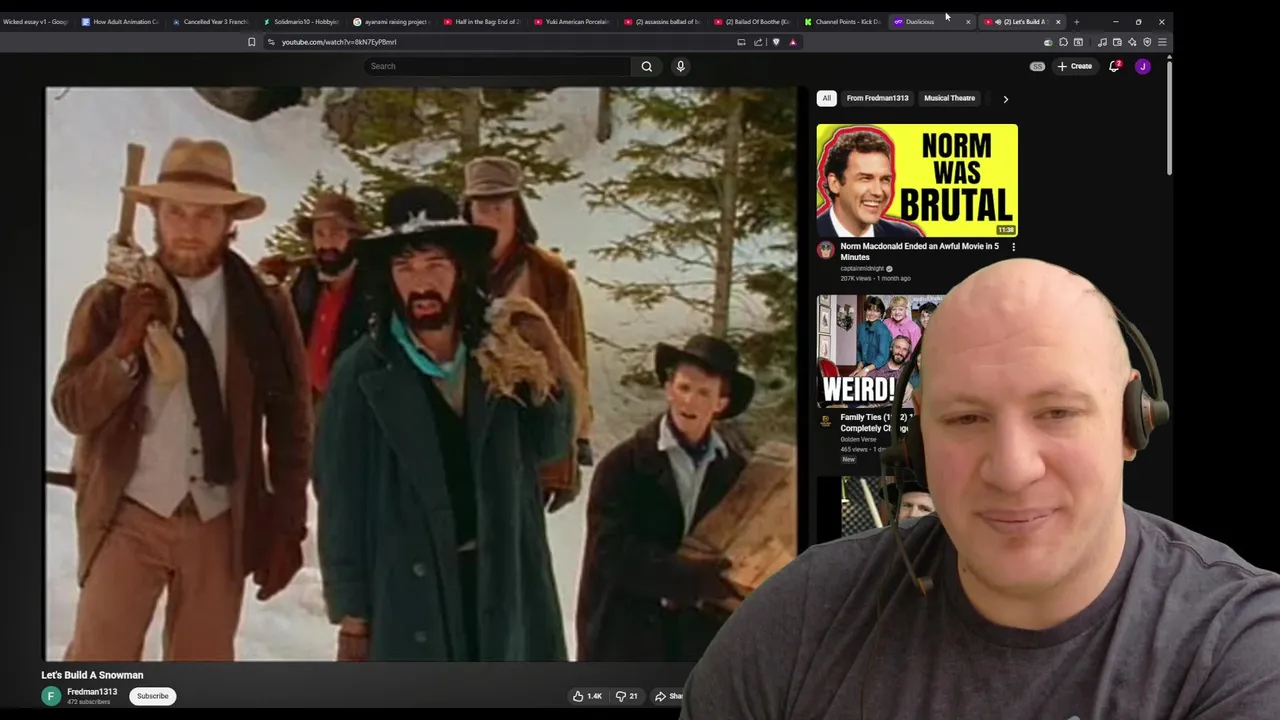This screenshot has height=720, width=1280.
Task: Switch to Cancelled Year 3 Franchise tab
Action: pos(210,21)
